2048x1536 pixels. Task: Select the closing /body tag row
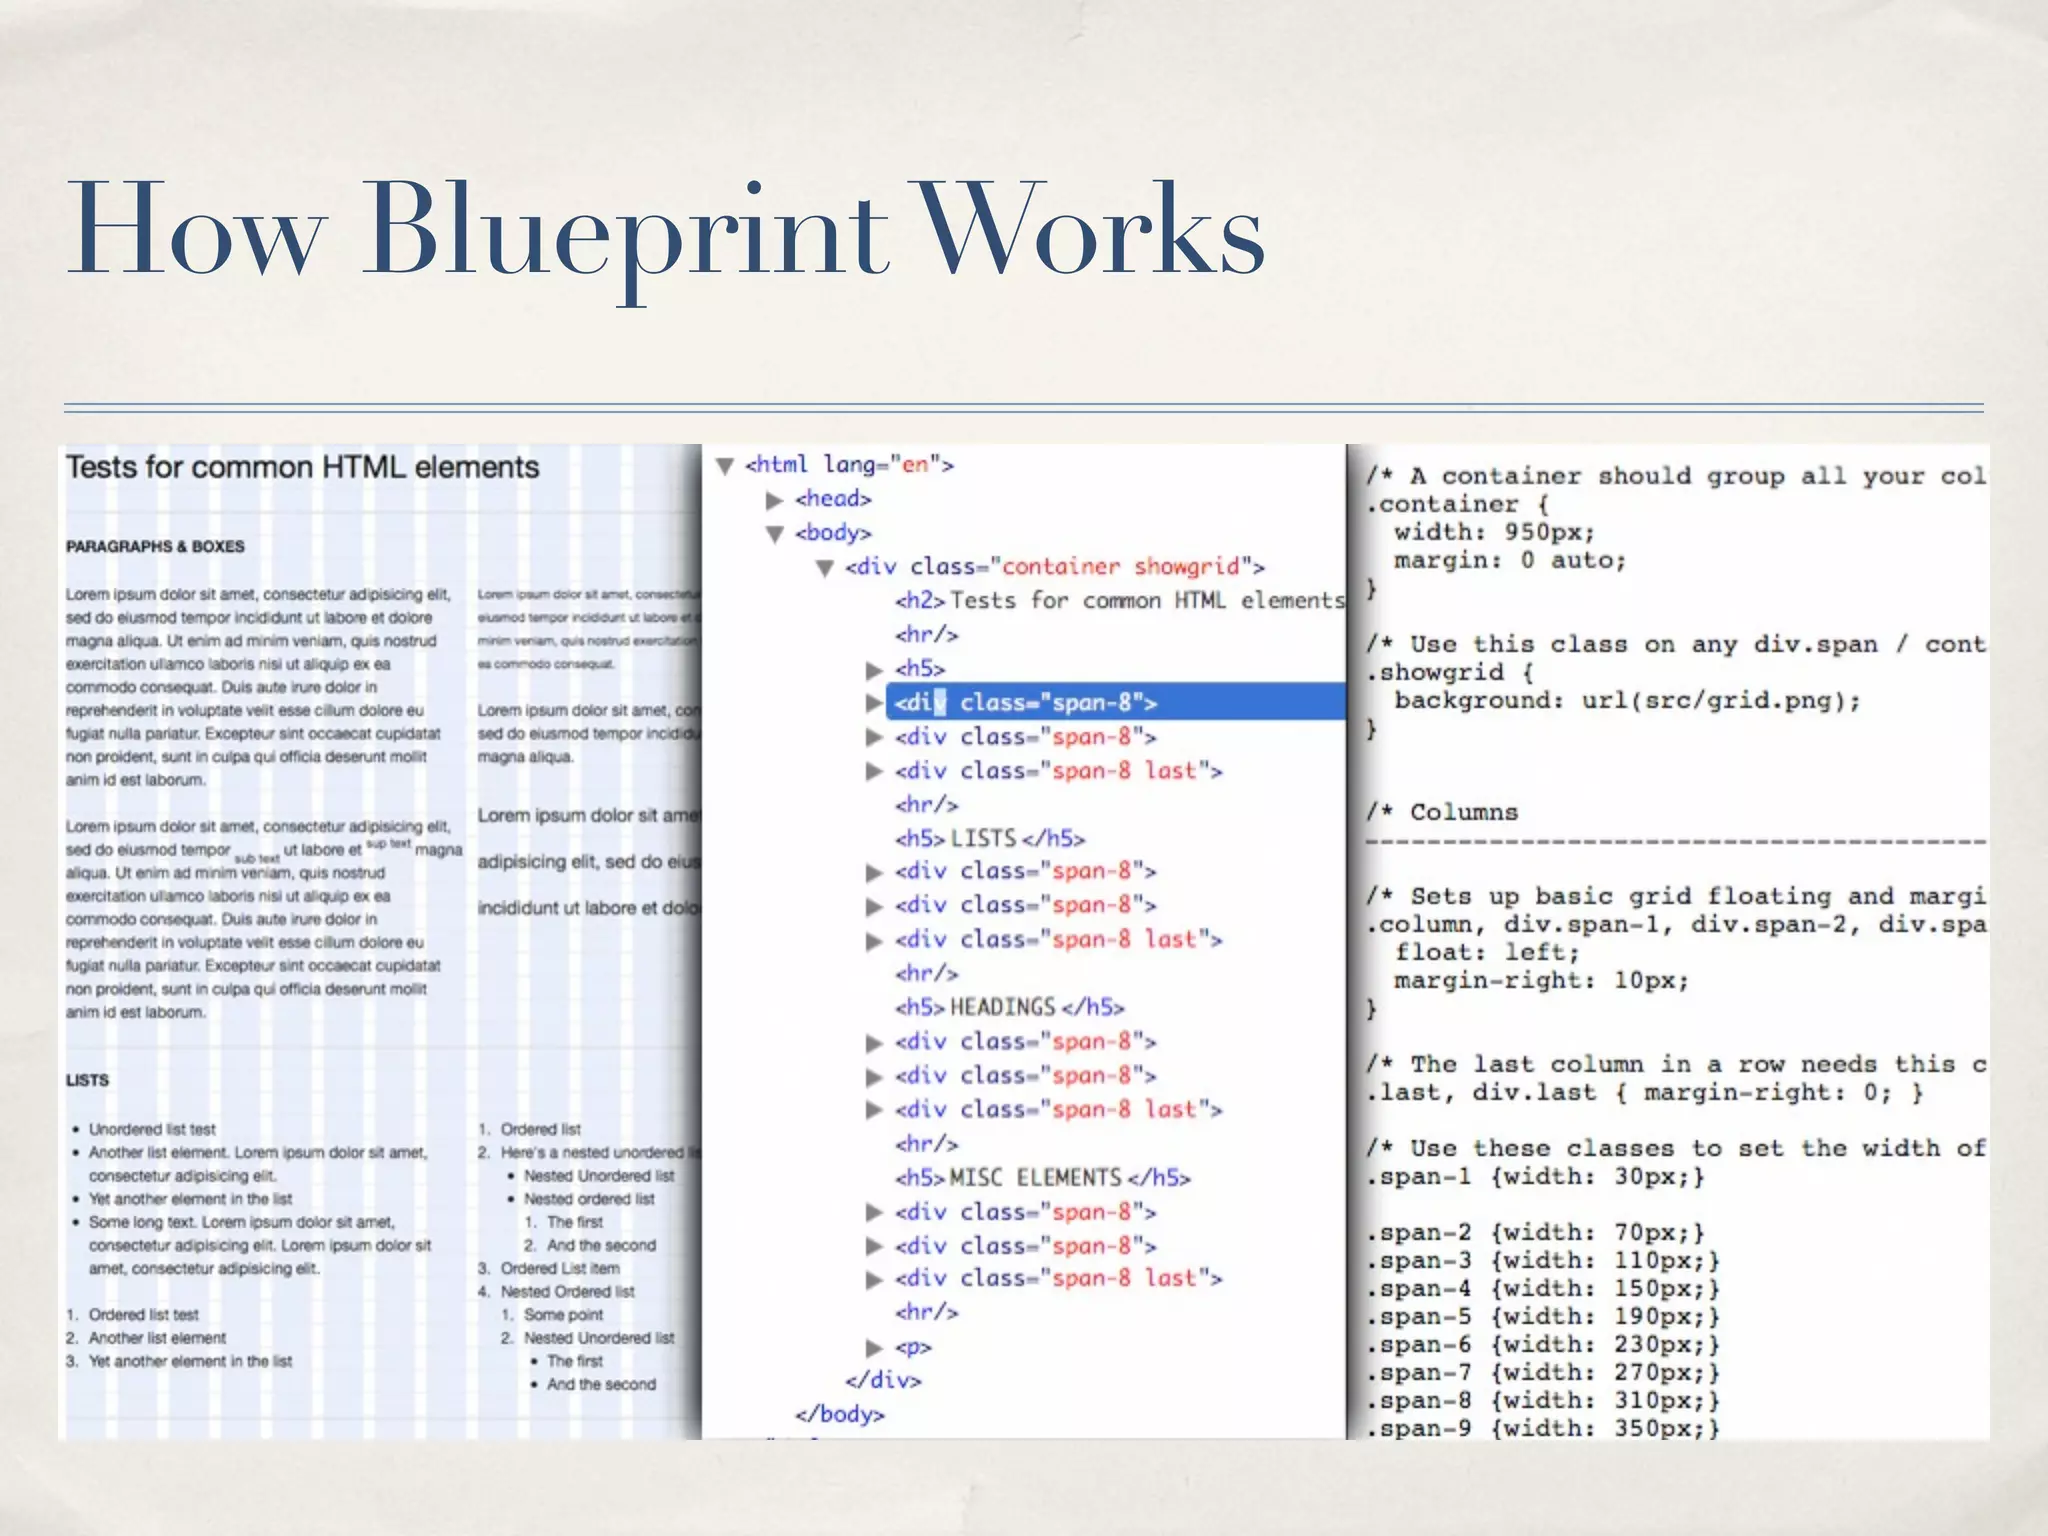tap(840, 1414)
